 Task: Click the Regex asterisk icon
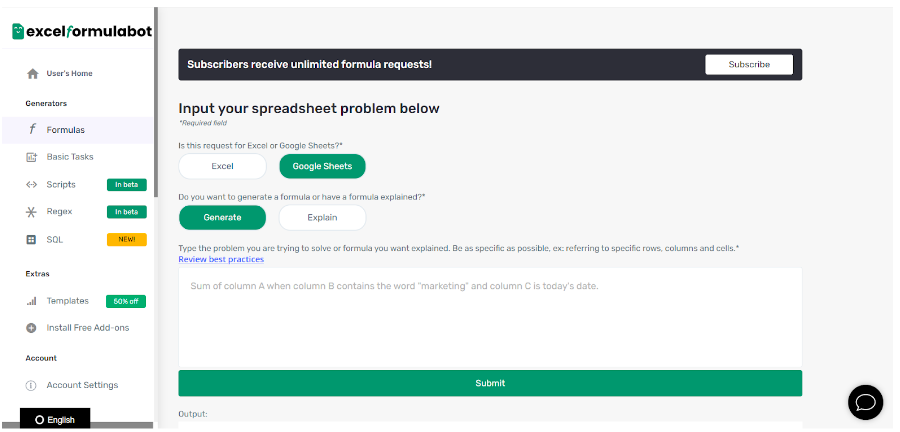[32, 212]
